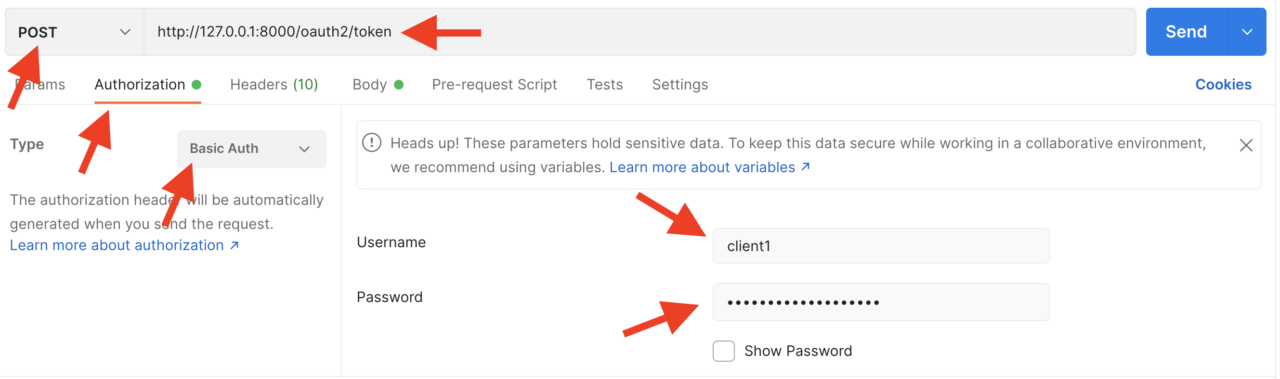Click the info icon in the Heads up banner
Viewport: 1280px width, 379px height.
[372, 143]
